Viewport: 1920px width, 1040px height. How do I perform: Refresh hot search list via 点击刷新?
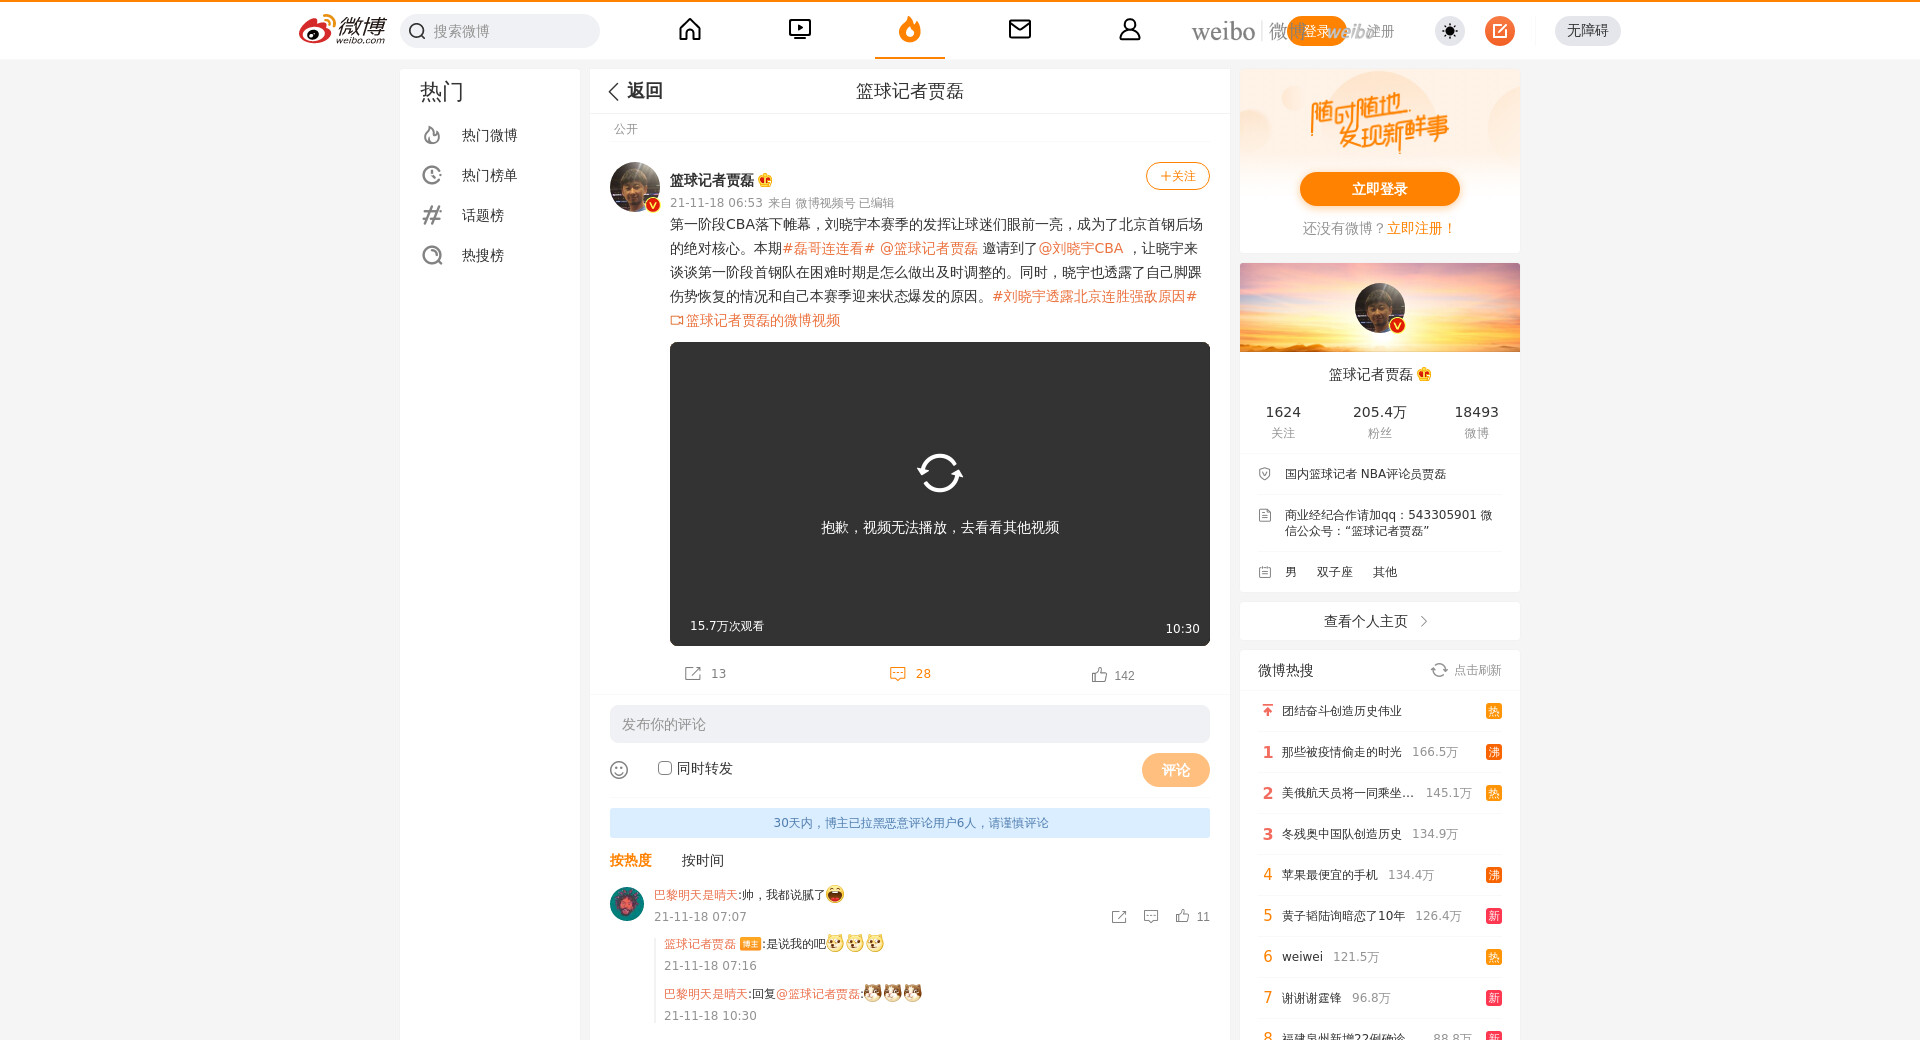pos(1466,670)
